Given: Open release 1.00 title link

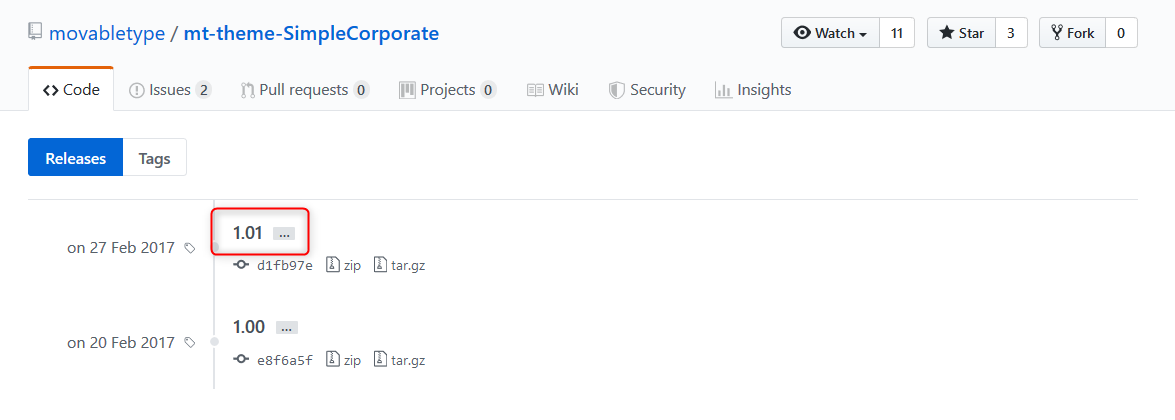Looking at the screenshot, I should tap(248, 327).
